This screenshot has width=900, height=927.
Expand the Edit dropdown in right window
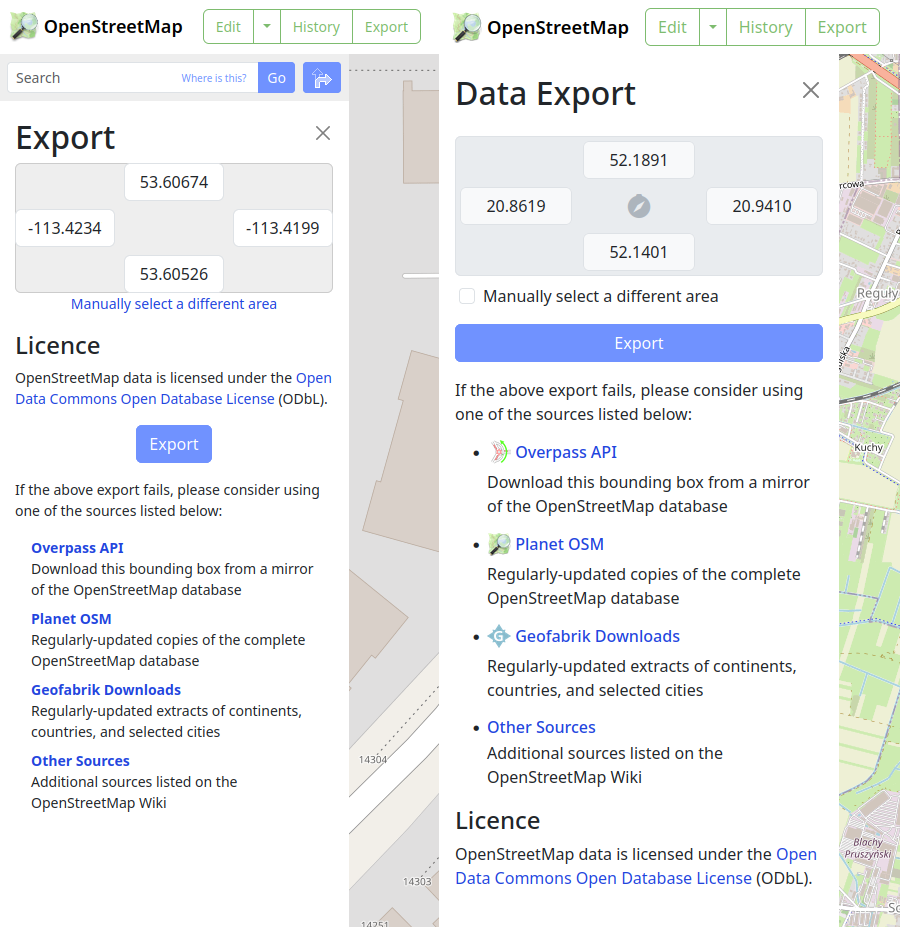click(713, 27)
